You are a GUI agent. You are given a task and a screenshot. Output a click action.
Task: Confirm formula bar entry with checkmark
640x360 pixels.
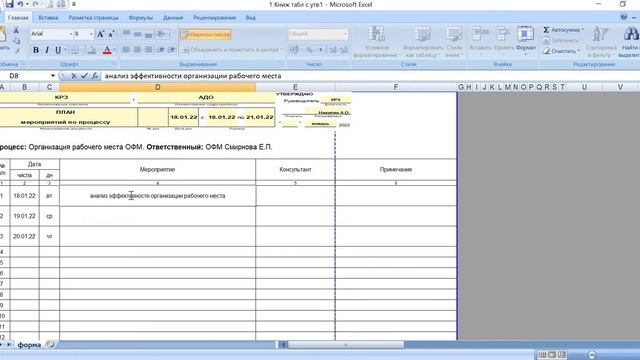[84, 76]
